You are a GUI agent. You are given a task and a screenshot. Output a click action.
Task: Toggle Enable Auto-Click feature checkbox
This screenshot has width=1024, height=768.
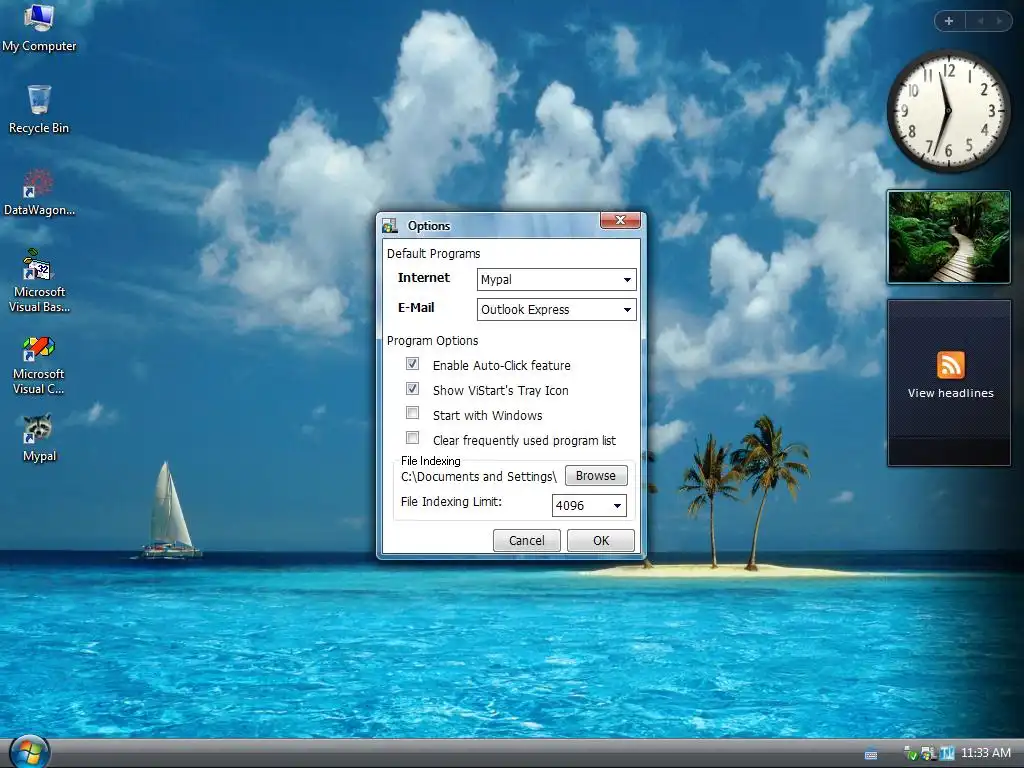point(412,364)
